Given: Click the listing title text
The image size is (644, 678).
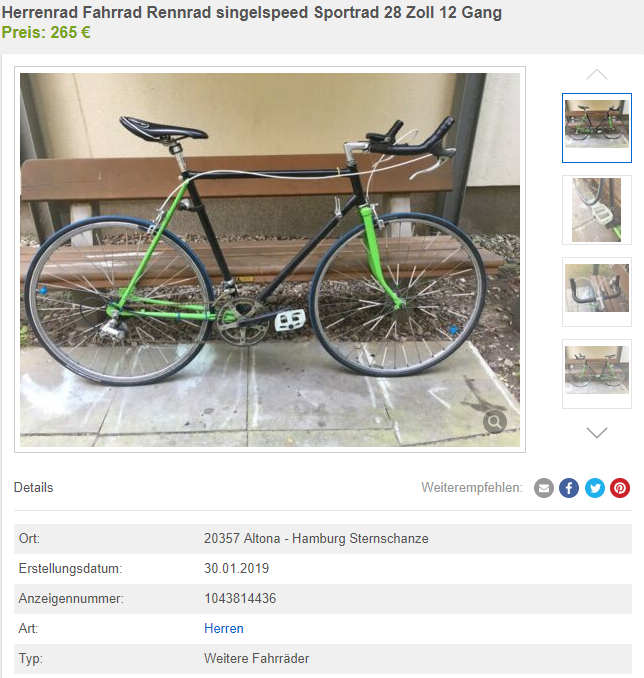Looking at the screenshot, I should click(x=252, y=13).
